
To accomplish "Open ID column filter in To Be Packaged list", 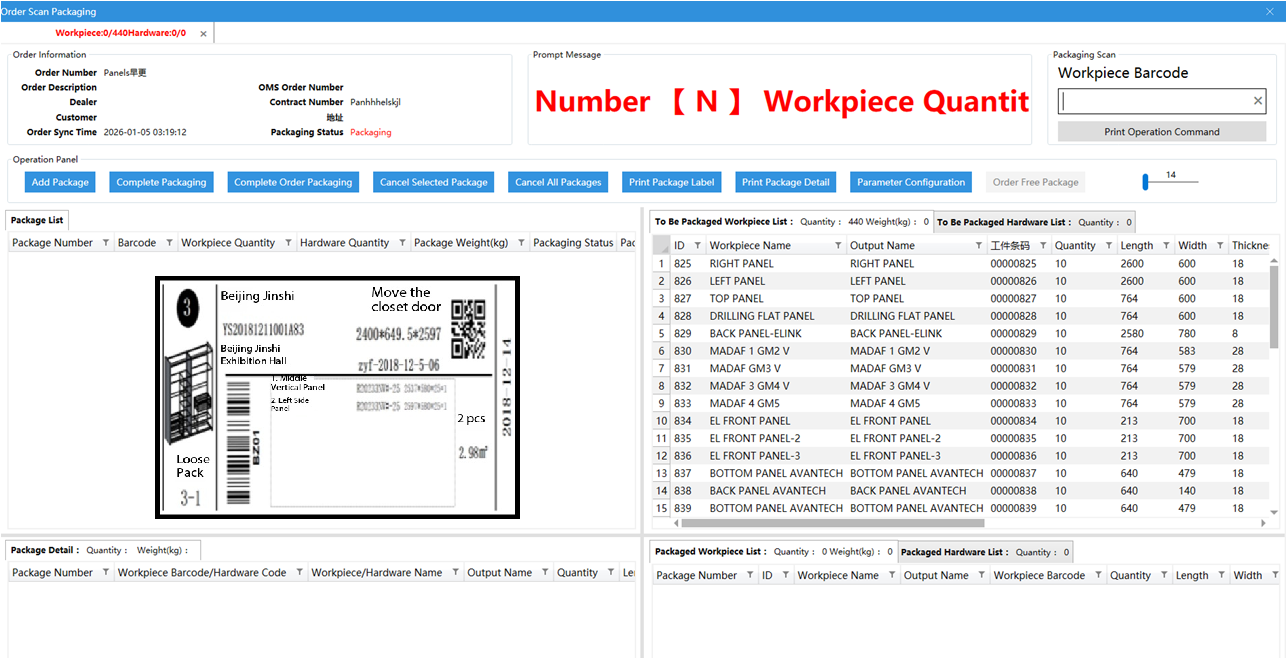I will (697, 246).
